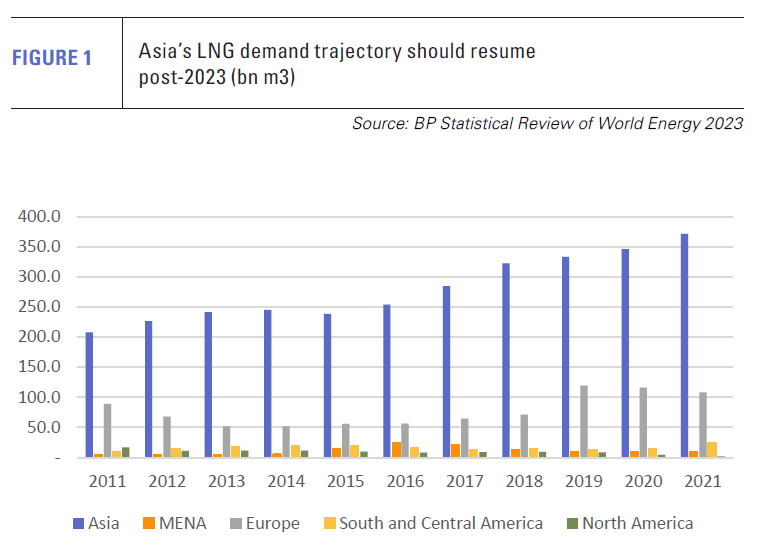
Task: Click the 400.0 y-axis label
Action: coord(41,216)
